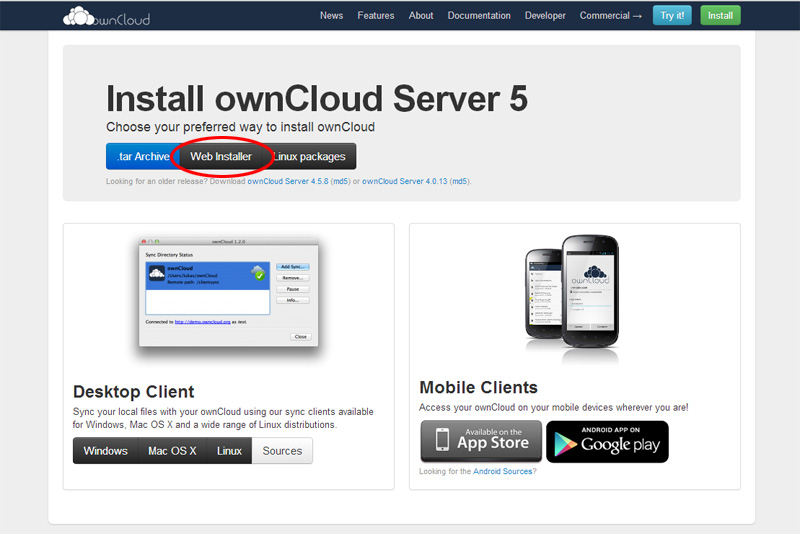Choose the Web Installer option
The height and width of the screenshot is (534, 800).
click(221, 156)
